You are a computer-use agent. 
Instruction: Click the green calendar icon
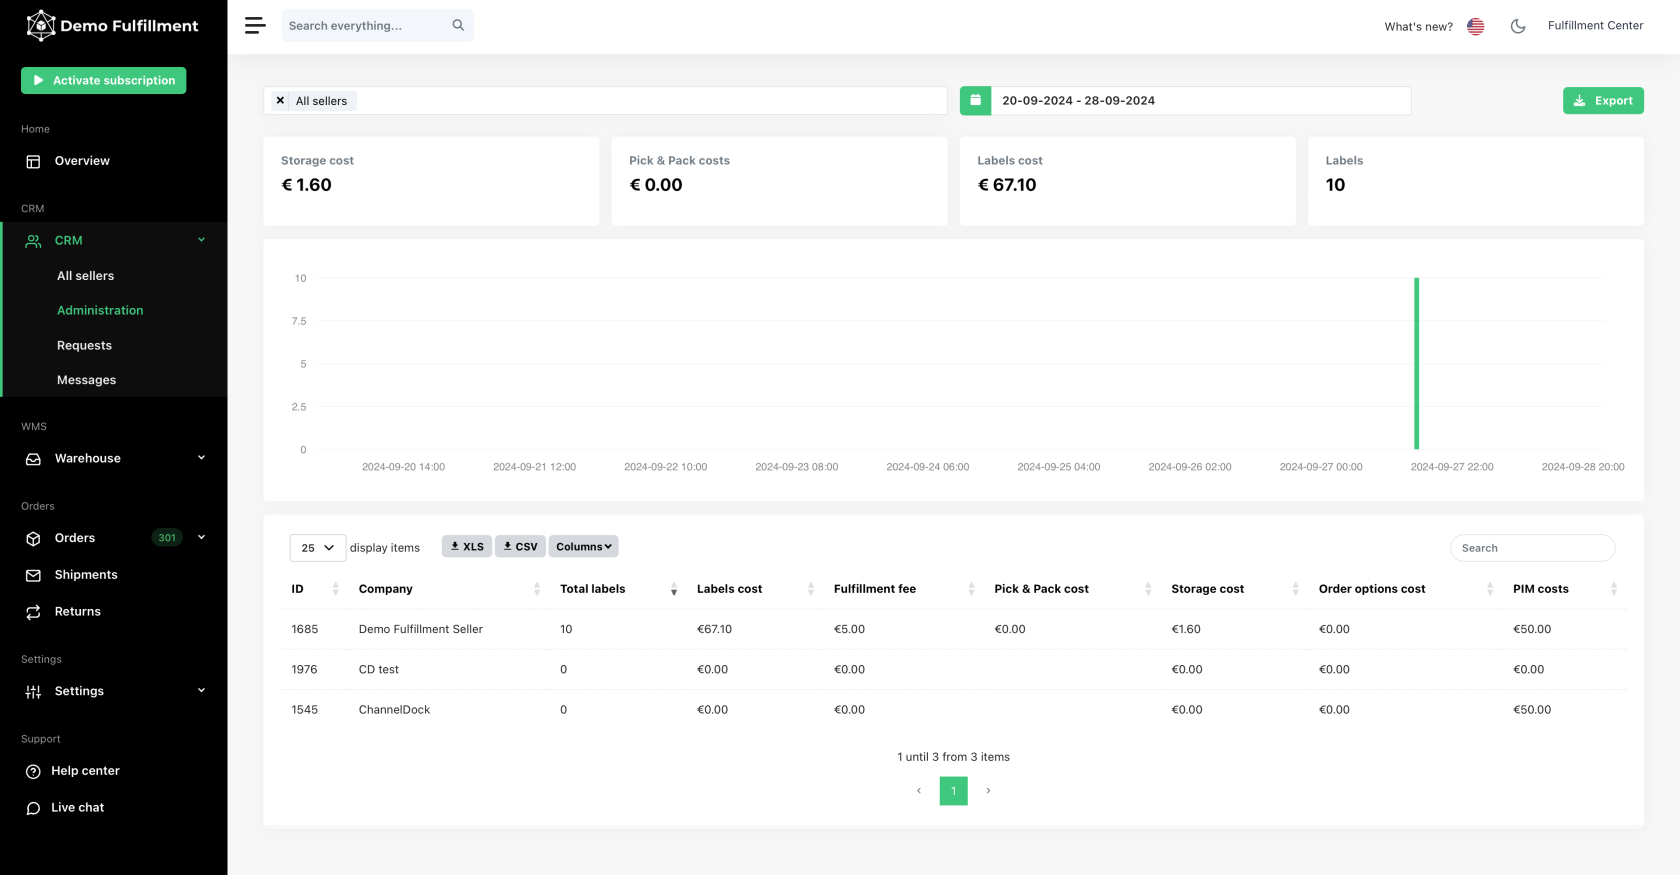(x=975, y=101)
